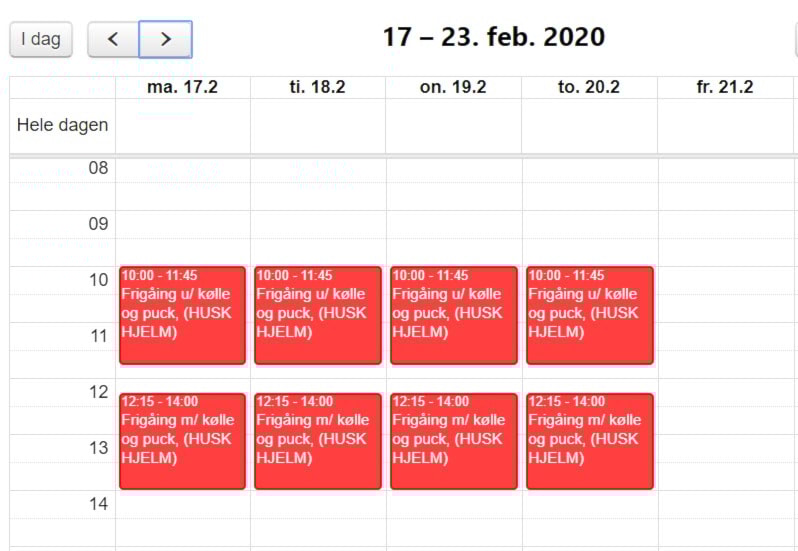Select the ma. 17.2 column header
Viewport: 798px width, 551px height.
(183, 87)
